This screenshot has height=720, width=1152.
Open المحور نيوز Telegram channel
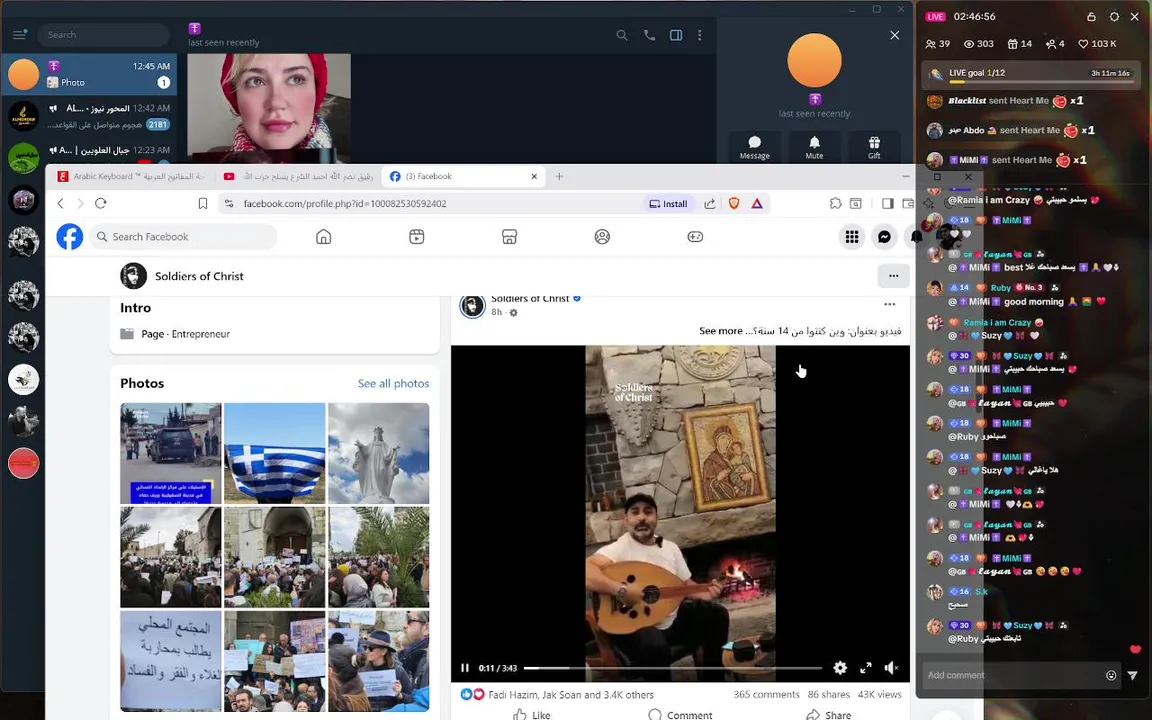89,116
